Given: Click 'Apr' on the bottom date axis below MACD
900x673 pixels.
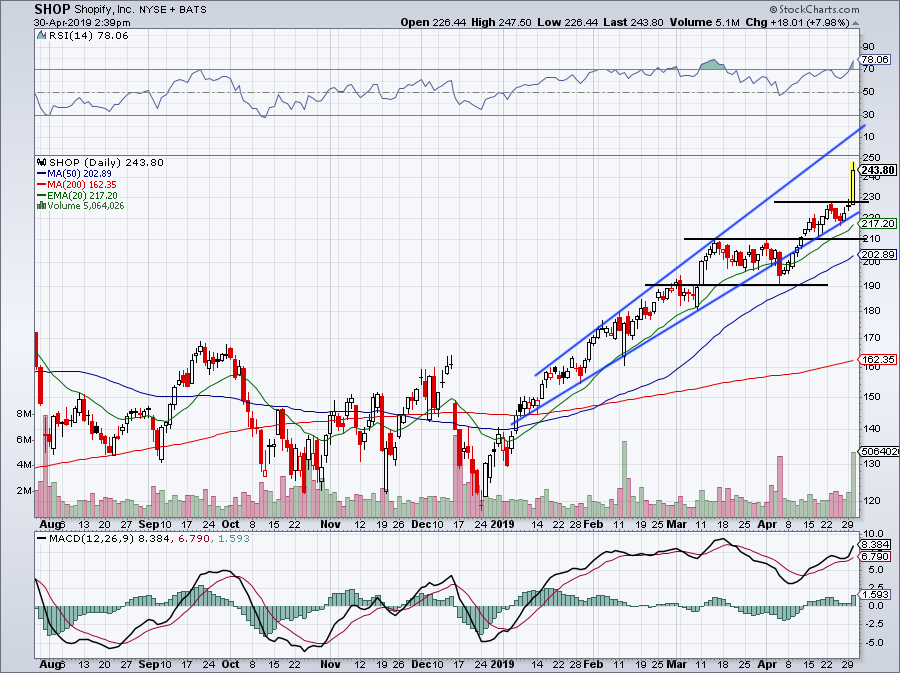Looking at the screenshot, I should coord(767,664).
